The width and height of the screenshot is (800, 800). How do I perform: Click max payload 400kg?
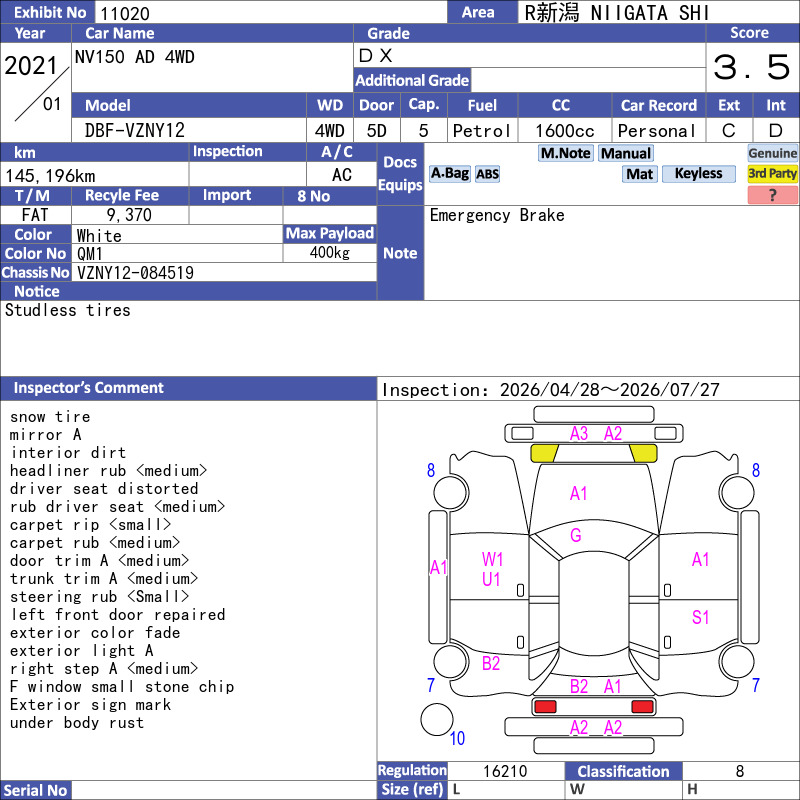tap(330, 253)
